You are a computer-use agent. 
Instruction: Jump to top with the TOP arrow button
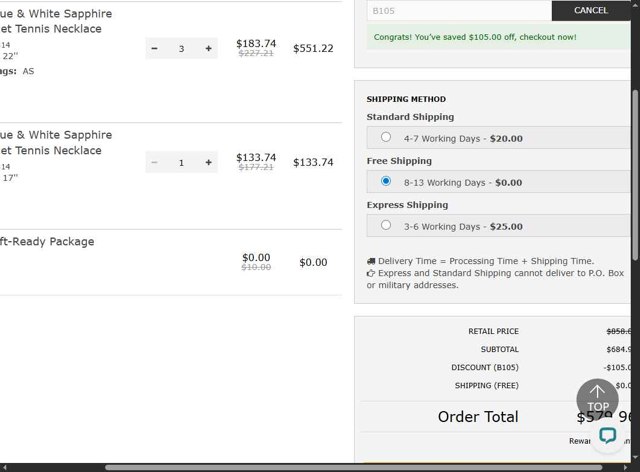[597, 399]
